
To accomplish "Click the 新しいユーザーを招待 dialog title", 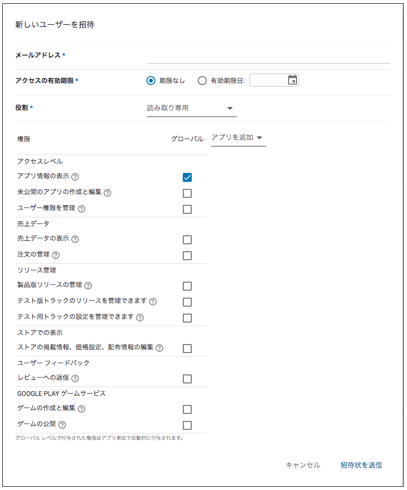I will coord(55,25).
